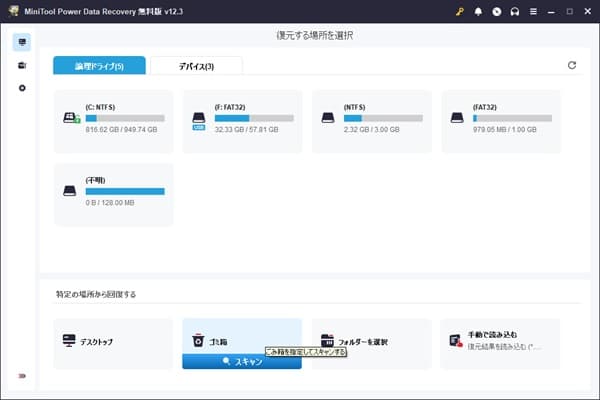Start the スキャン for recycle bin

(242, 361)
